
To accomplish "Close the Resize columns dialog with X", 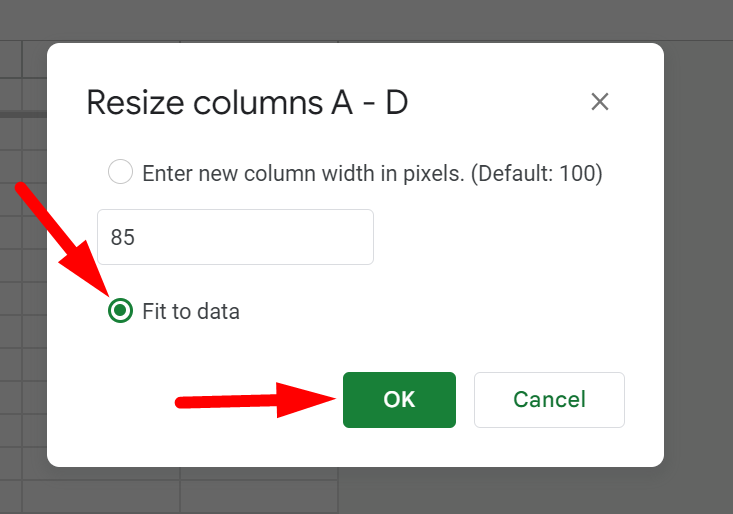I will click(600, 101).
